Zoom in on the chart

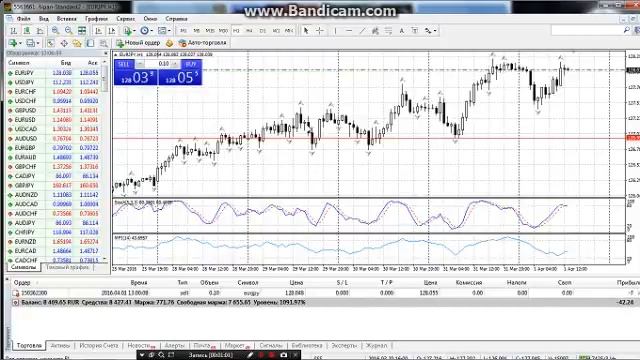click(55, 31)
